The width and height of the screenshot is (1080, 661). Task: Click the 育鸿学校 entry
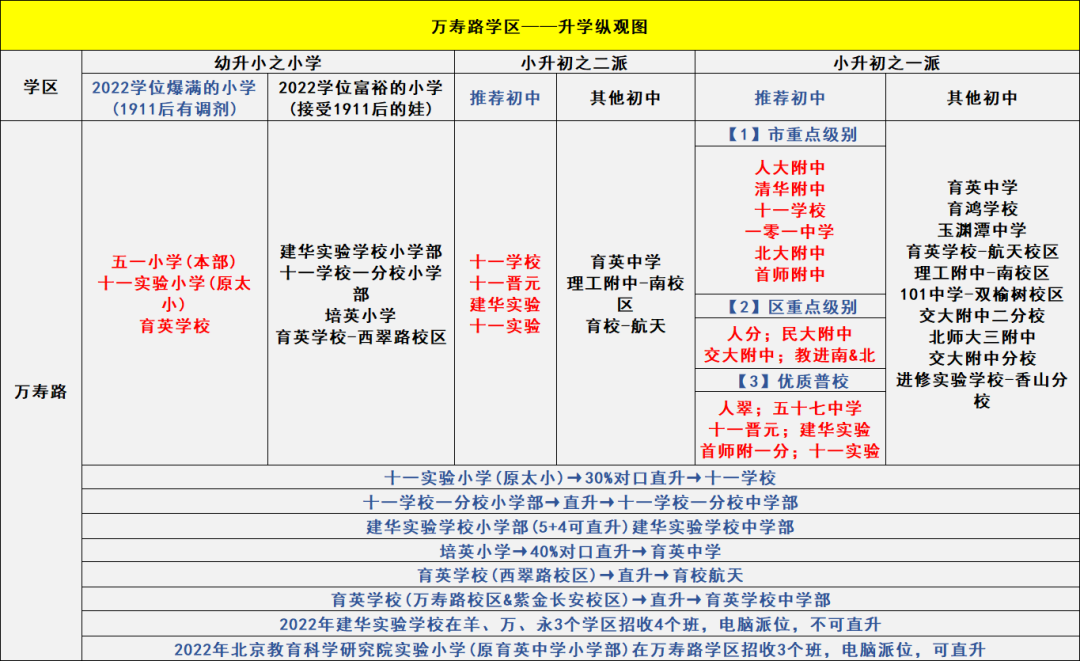coord(982,209)
